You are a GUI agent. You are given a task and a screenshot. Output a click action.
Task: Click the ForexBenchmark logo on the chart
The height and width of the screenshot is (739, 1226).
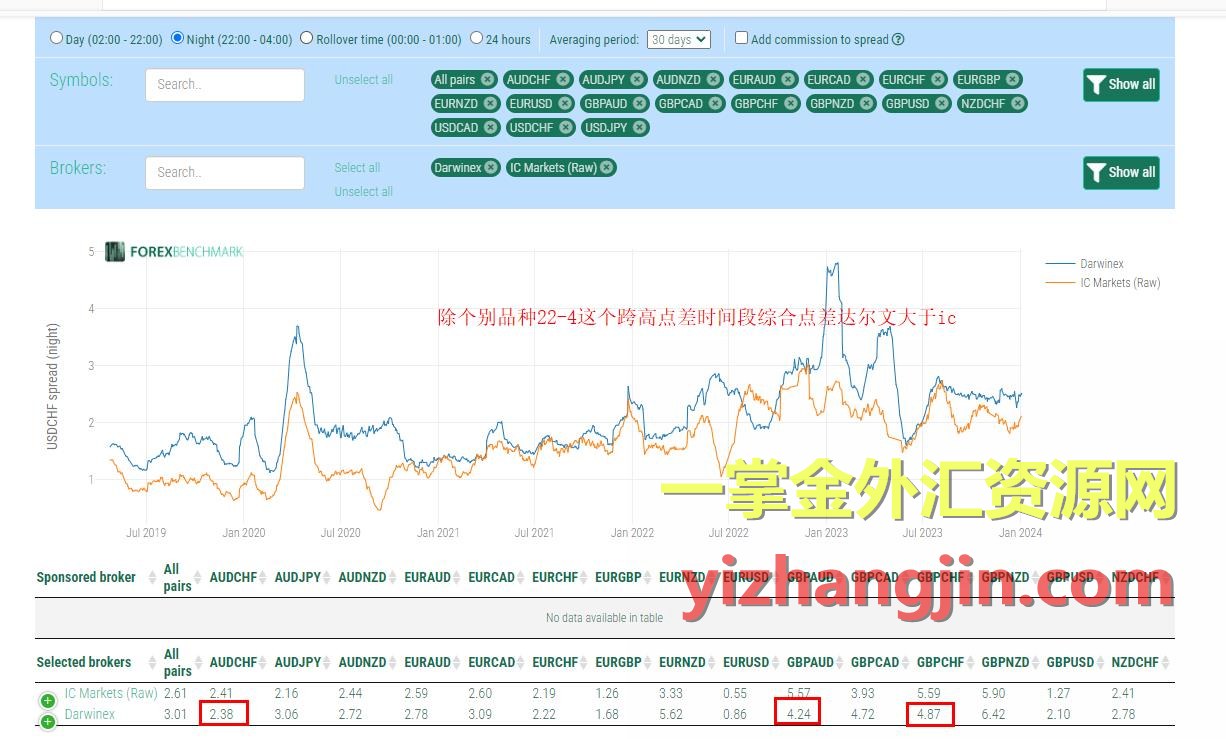point(174,252)
